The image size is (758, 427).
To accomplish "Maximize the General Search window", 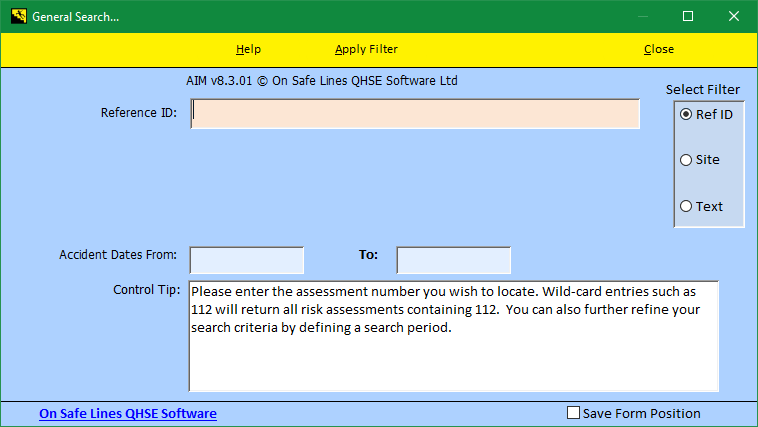I will (688, 16).
